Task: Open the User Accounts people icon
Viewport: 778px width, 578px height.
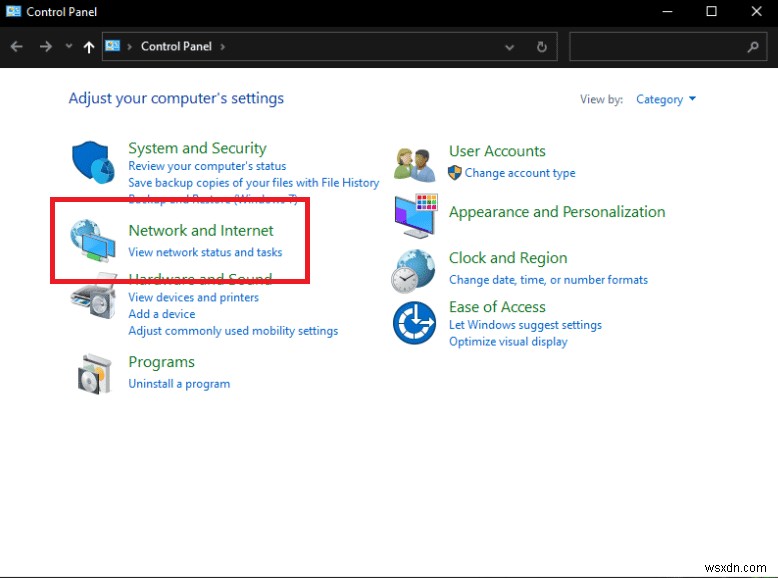Action: [412, 164]
